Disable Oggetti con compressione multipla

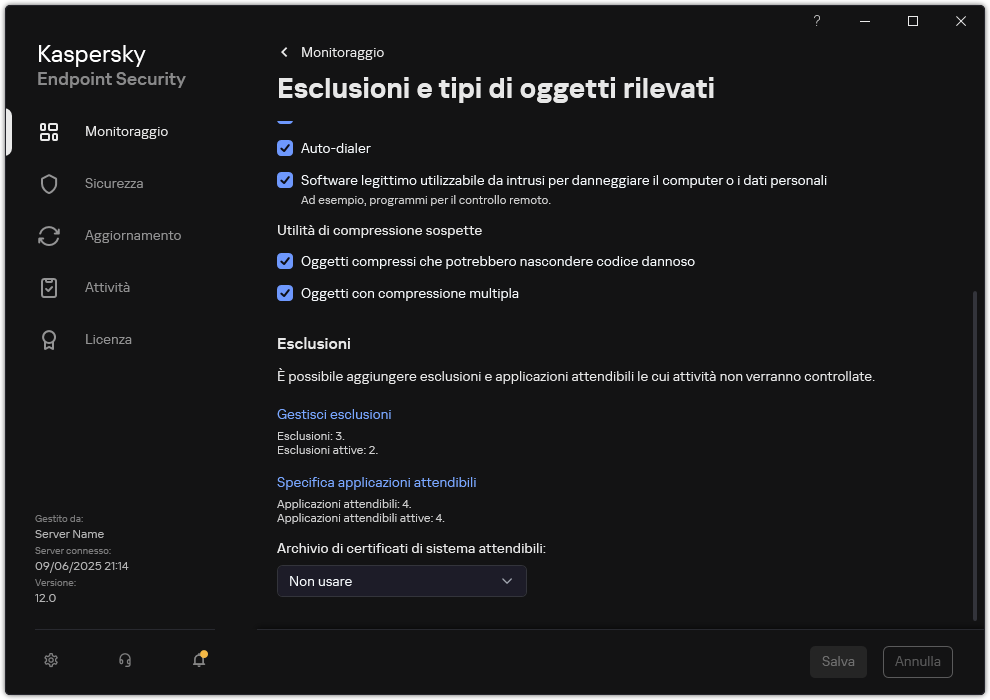click(x=285, y=293)
